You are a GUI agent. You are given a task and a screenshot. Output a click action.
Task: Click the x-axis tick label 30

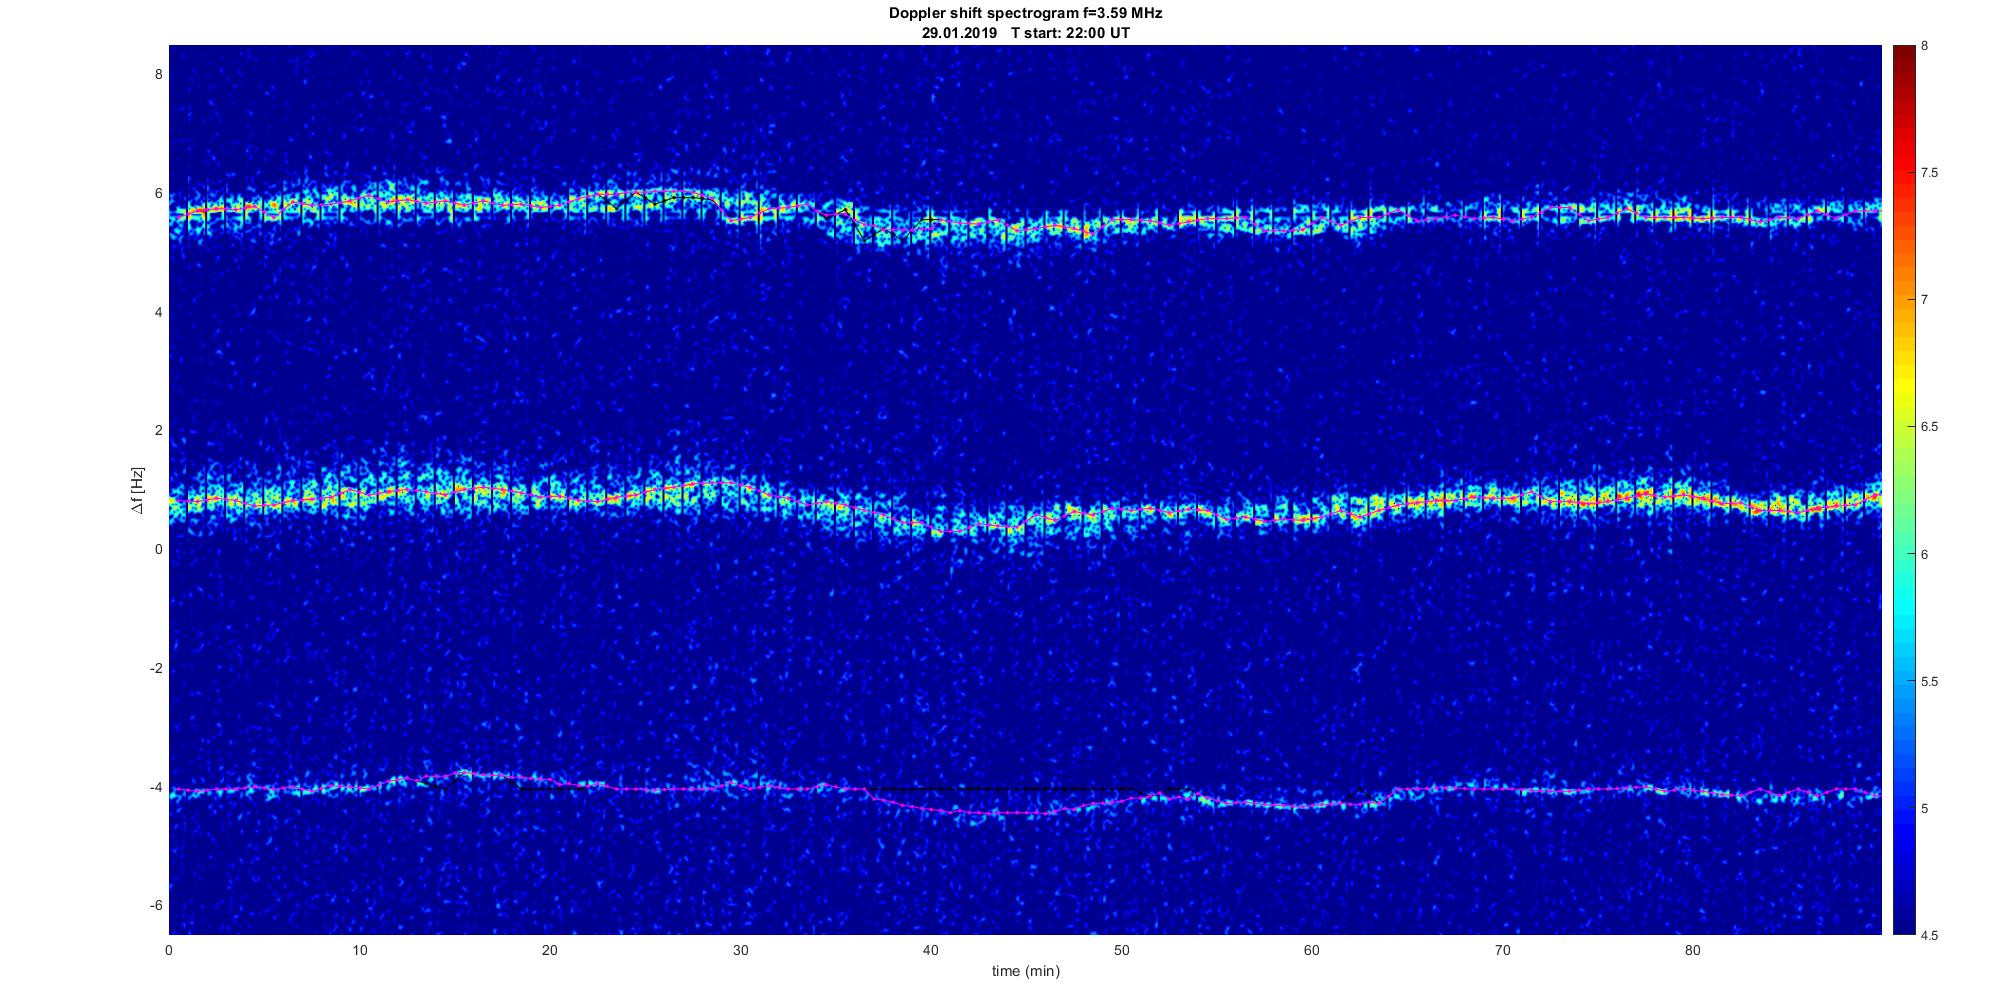740,950
